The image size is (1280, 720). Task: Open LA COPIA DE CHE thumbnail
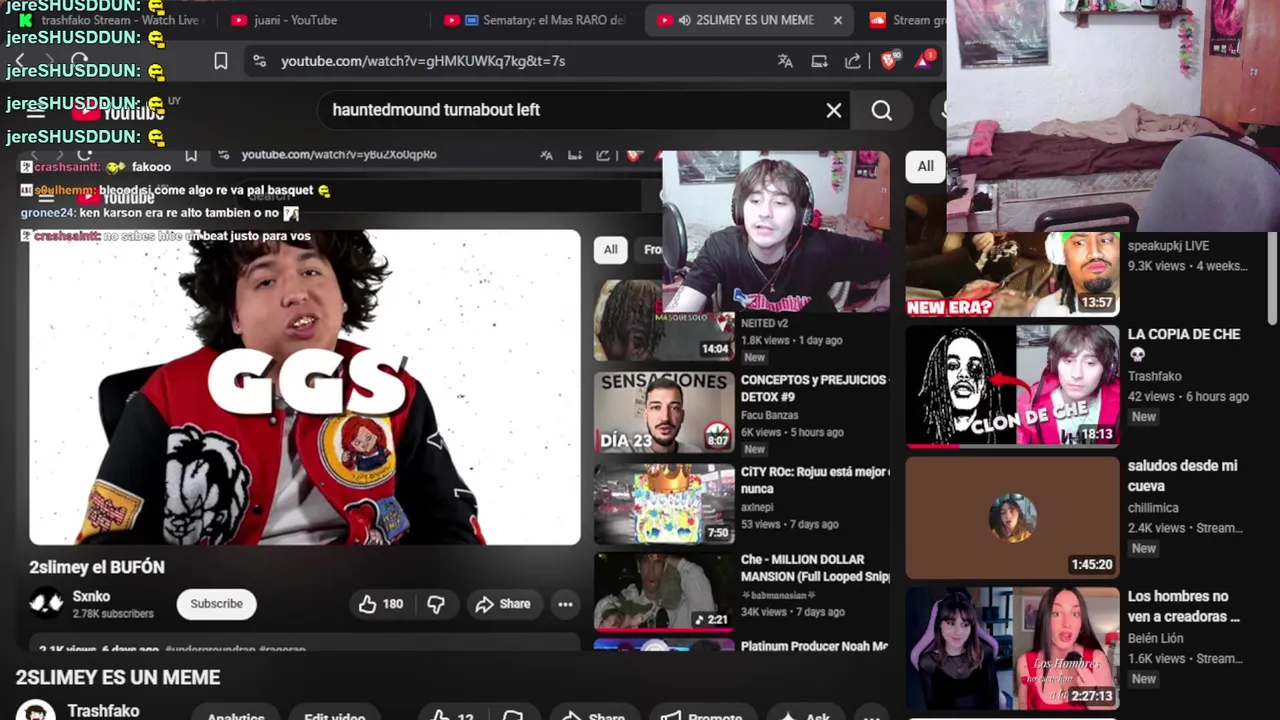(1012, 386)
